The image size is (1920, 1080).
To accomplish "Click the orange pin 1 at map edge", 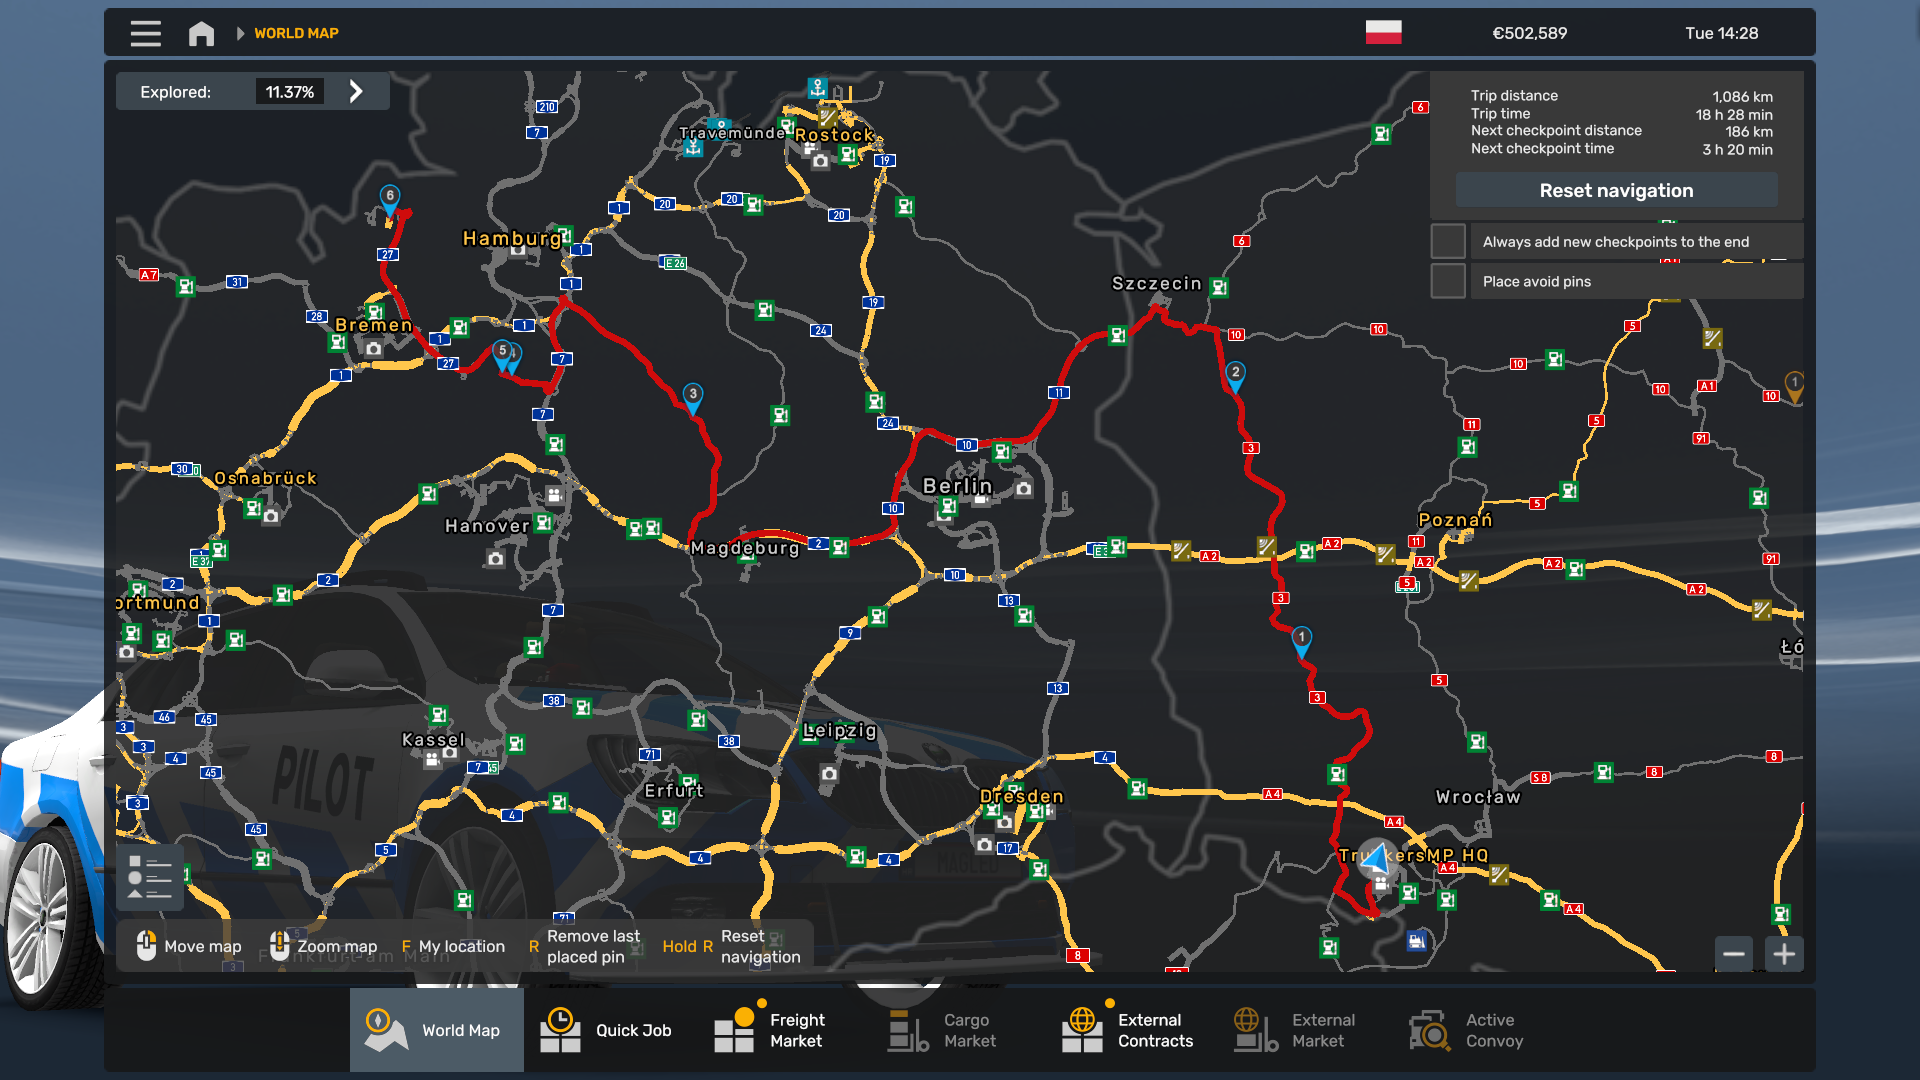I will (x=1795, y=386).
